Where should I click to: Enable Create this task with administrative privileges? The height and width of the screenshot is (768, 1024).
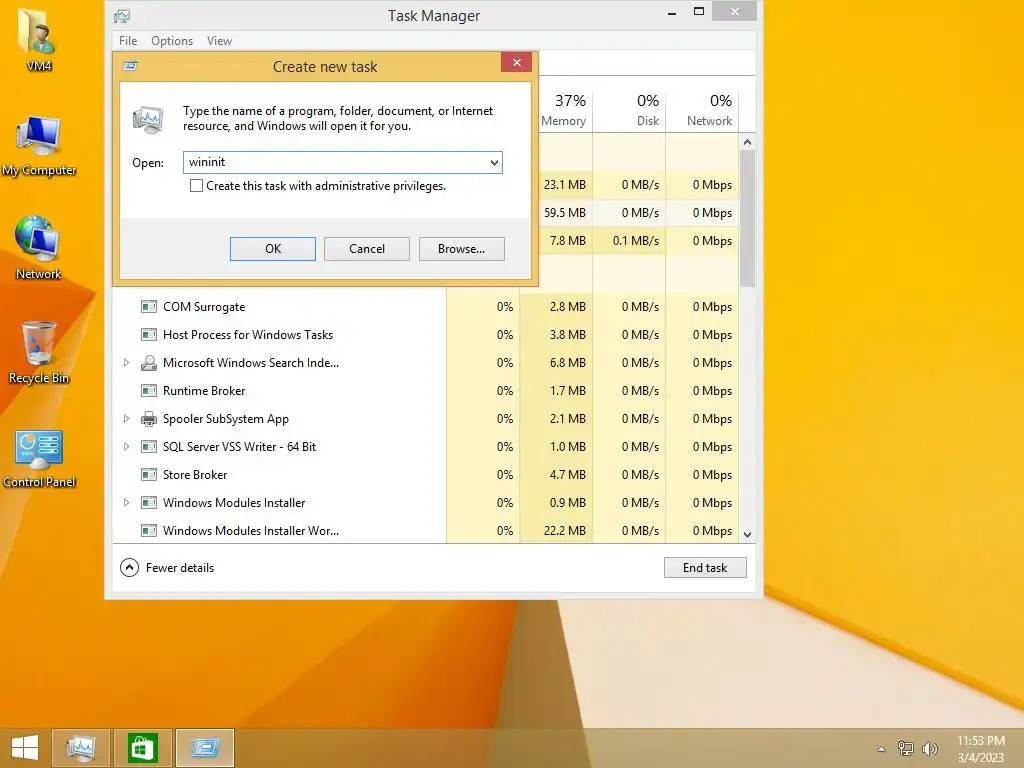[196, 185]
